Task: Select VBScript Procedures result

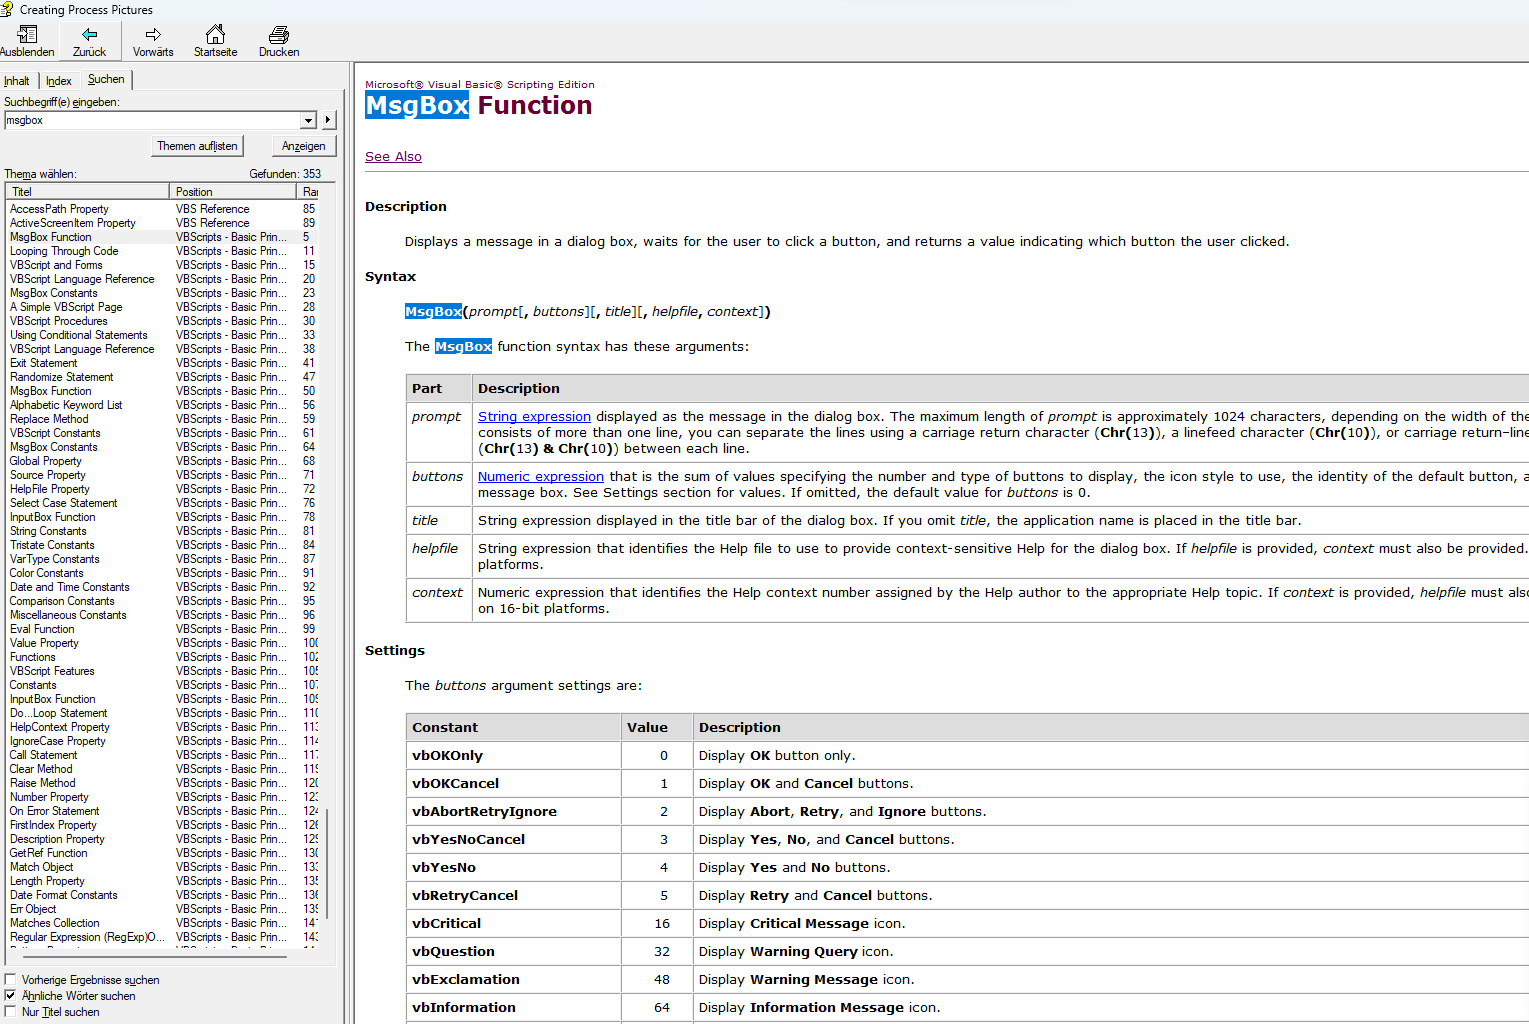Action: pyautogui.click(x=58, y=321)
